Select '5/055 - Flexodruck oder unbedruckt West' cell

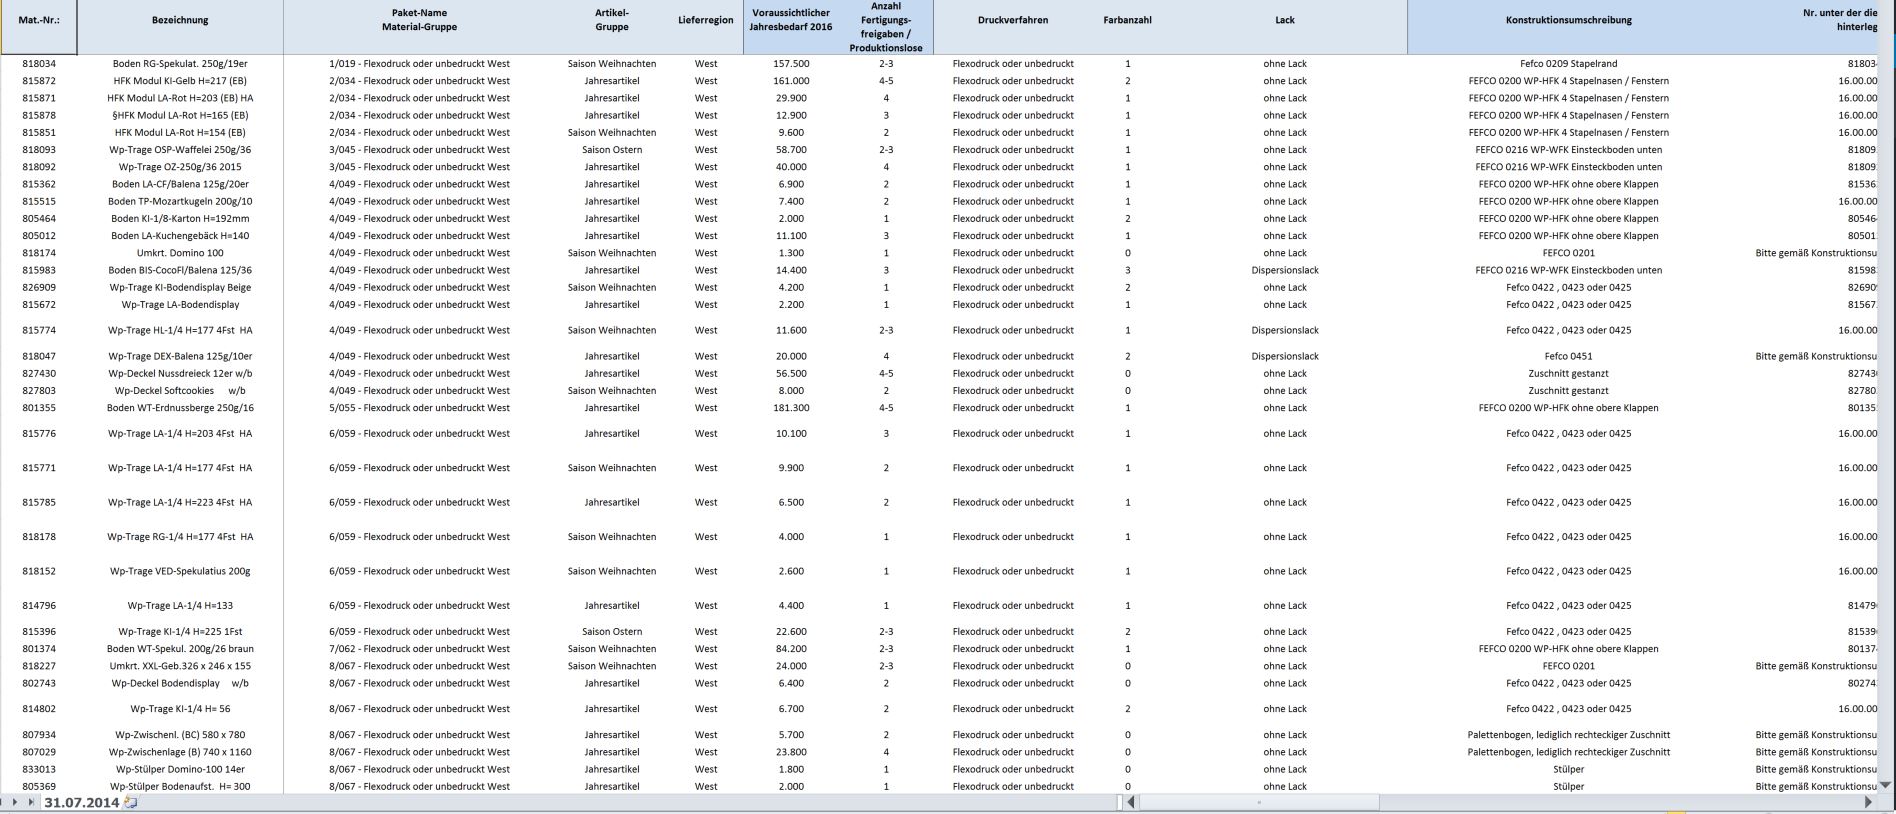pyautogui.click(x=419, y=408)
